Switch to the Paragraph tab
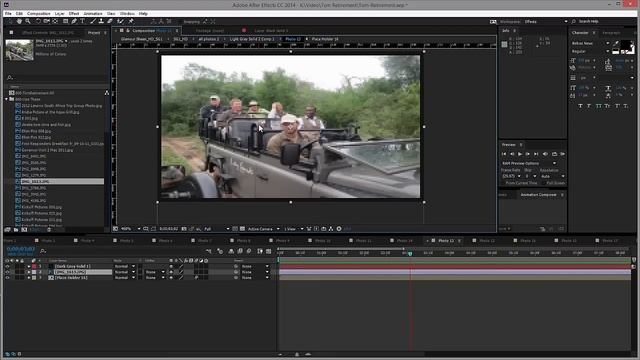 click(611, 33)
